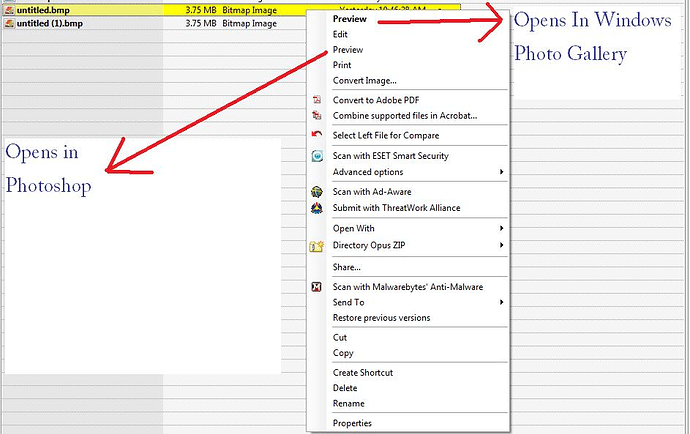Click the ThreatWork Alliance submit icon
The width and height of the screenshot is (690, 434).
point(316,208)
